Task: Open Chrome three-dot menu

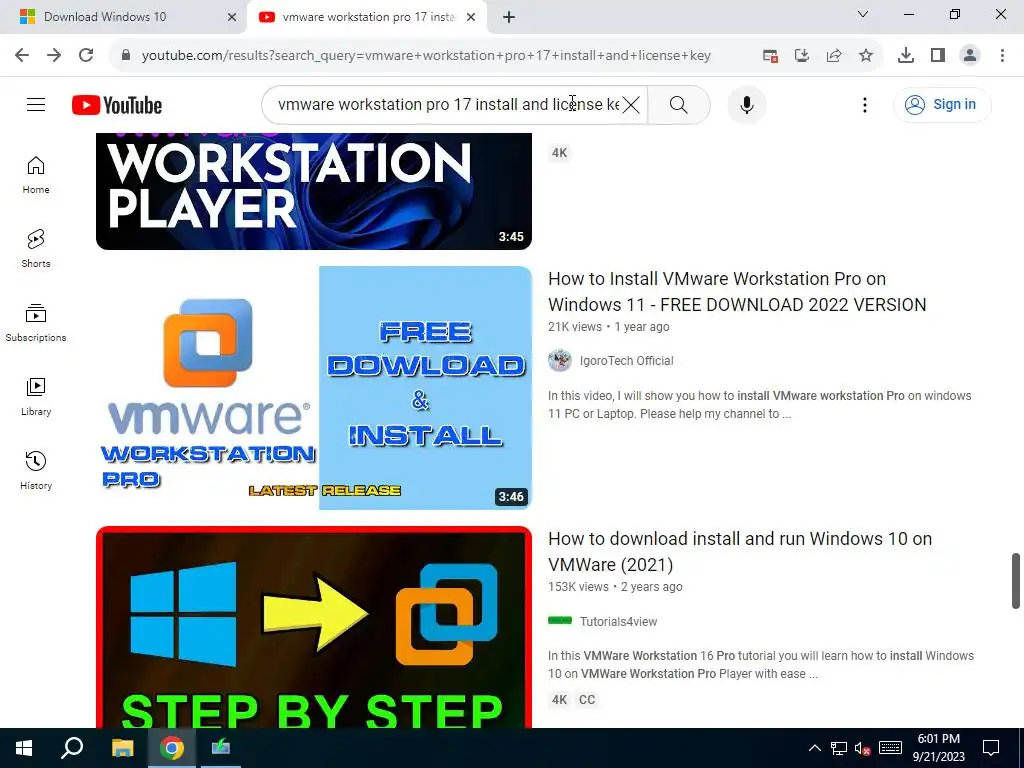Action: coord(1002,56)
